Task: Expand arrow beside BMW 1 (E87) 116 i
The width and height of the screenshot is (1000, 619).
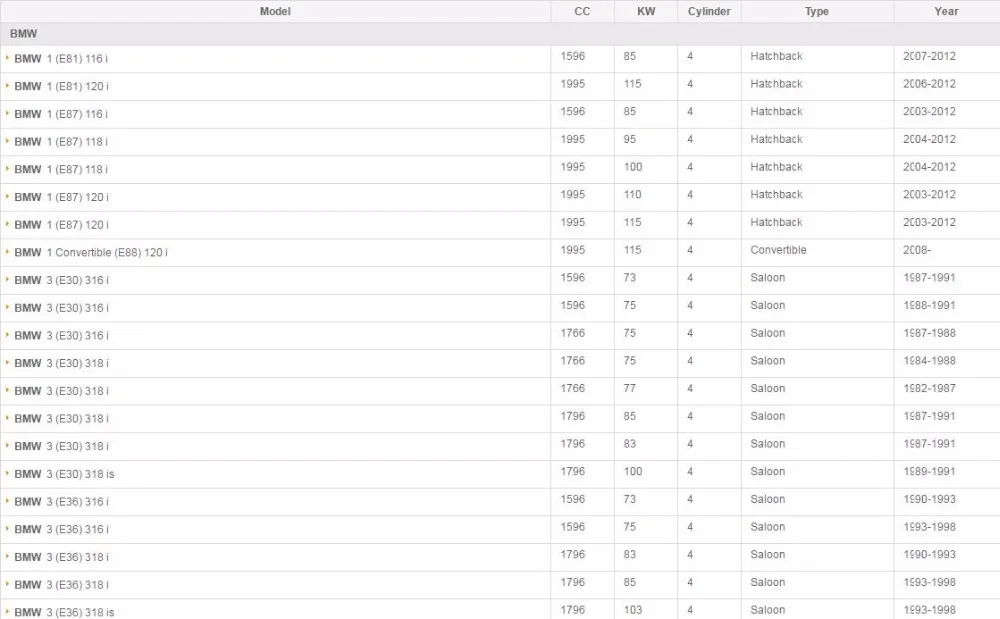Action: point(7,113)
